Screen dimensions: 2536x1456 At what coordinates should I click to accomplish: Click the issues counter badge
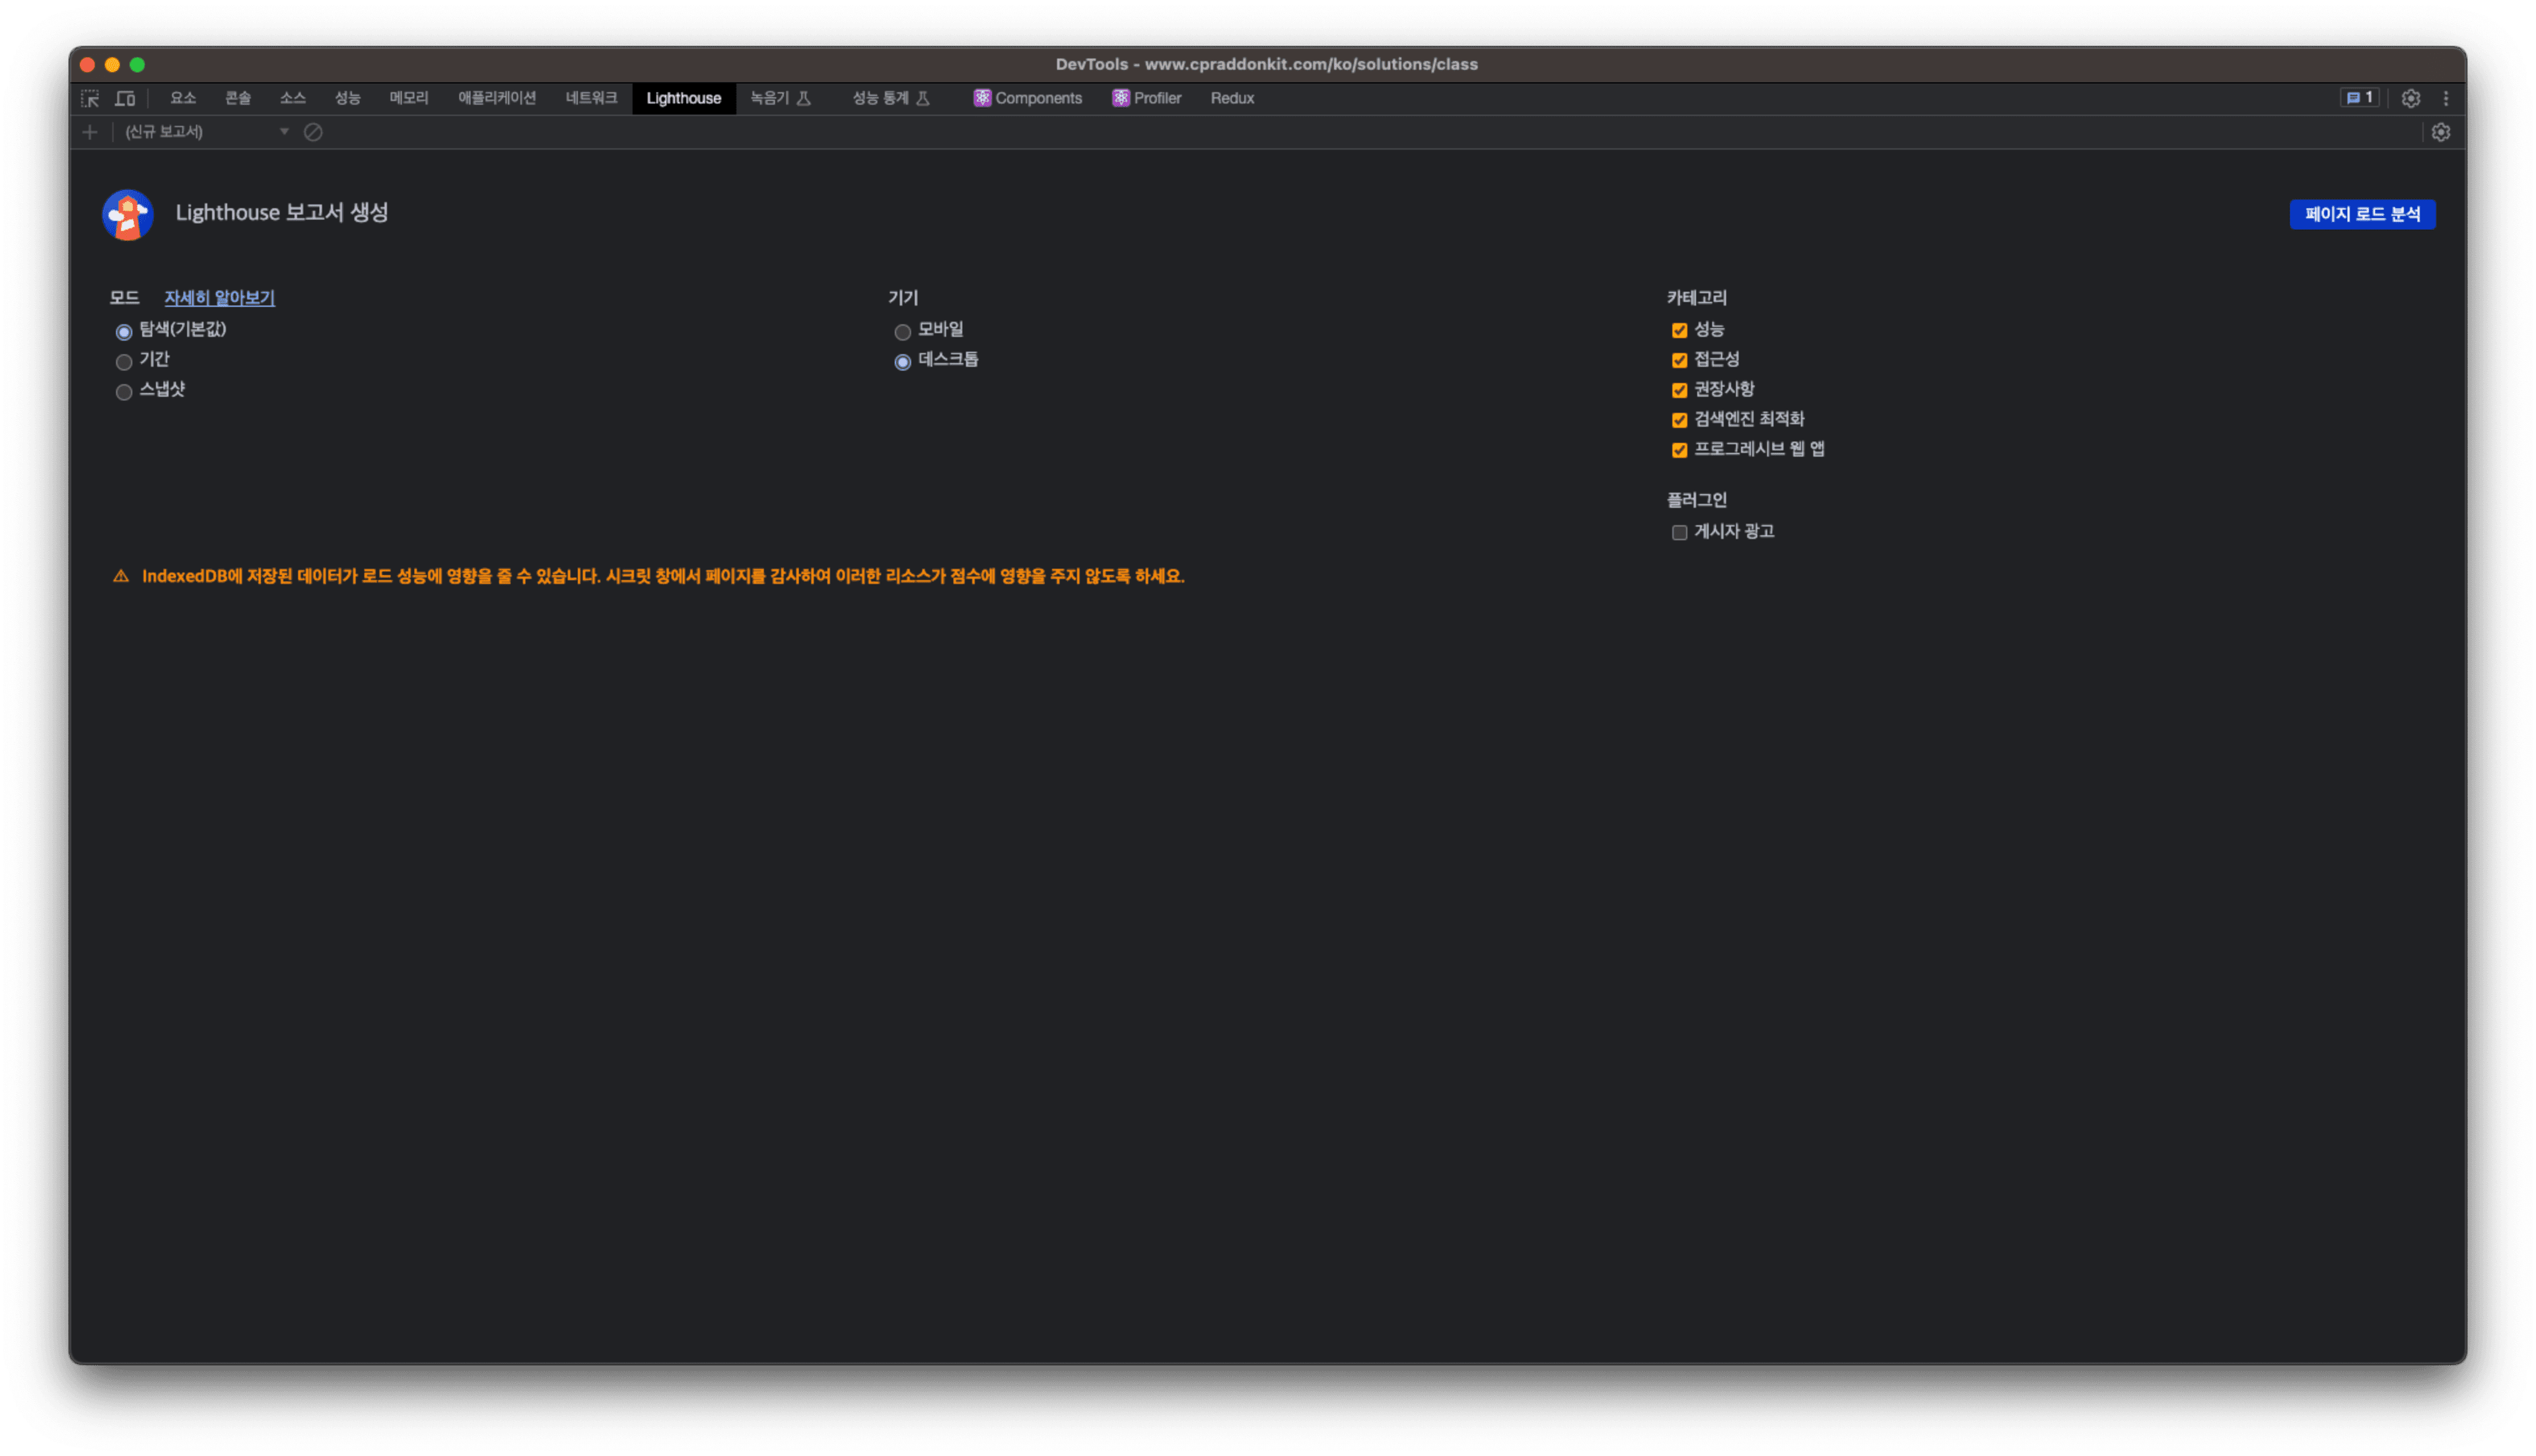pos(2359,98)
